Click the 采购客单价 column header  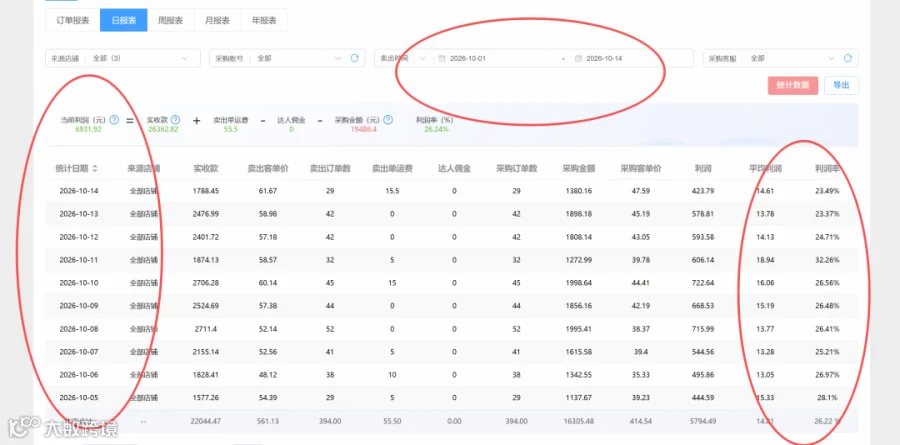[641, 169]
